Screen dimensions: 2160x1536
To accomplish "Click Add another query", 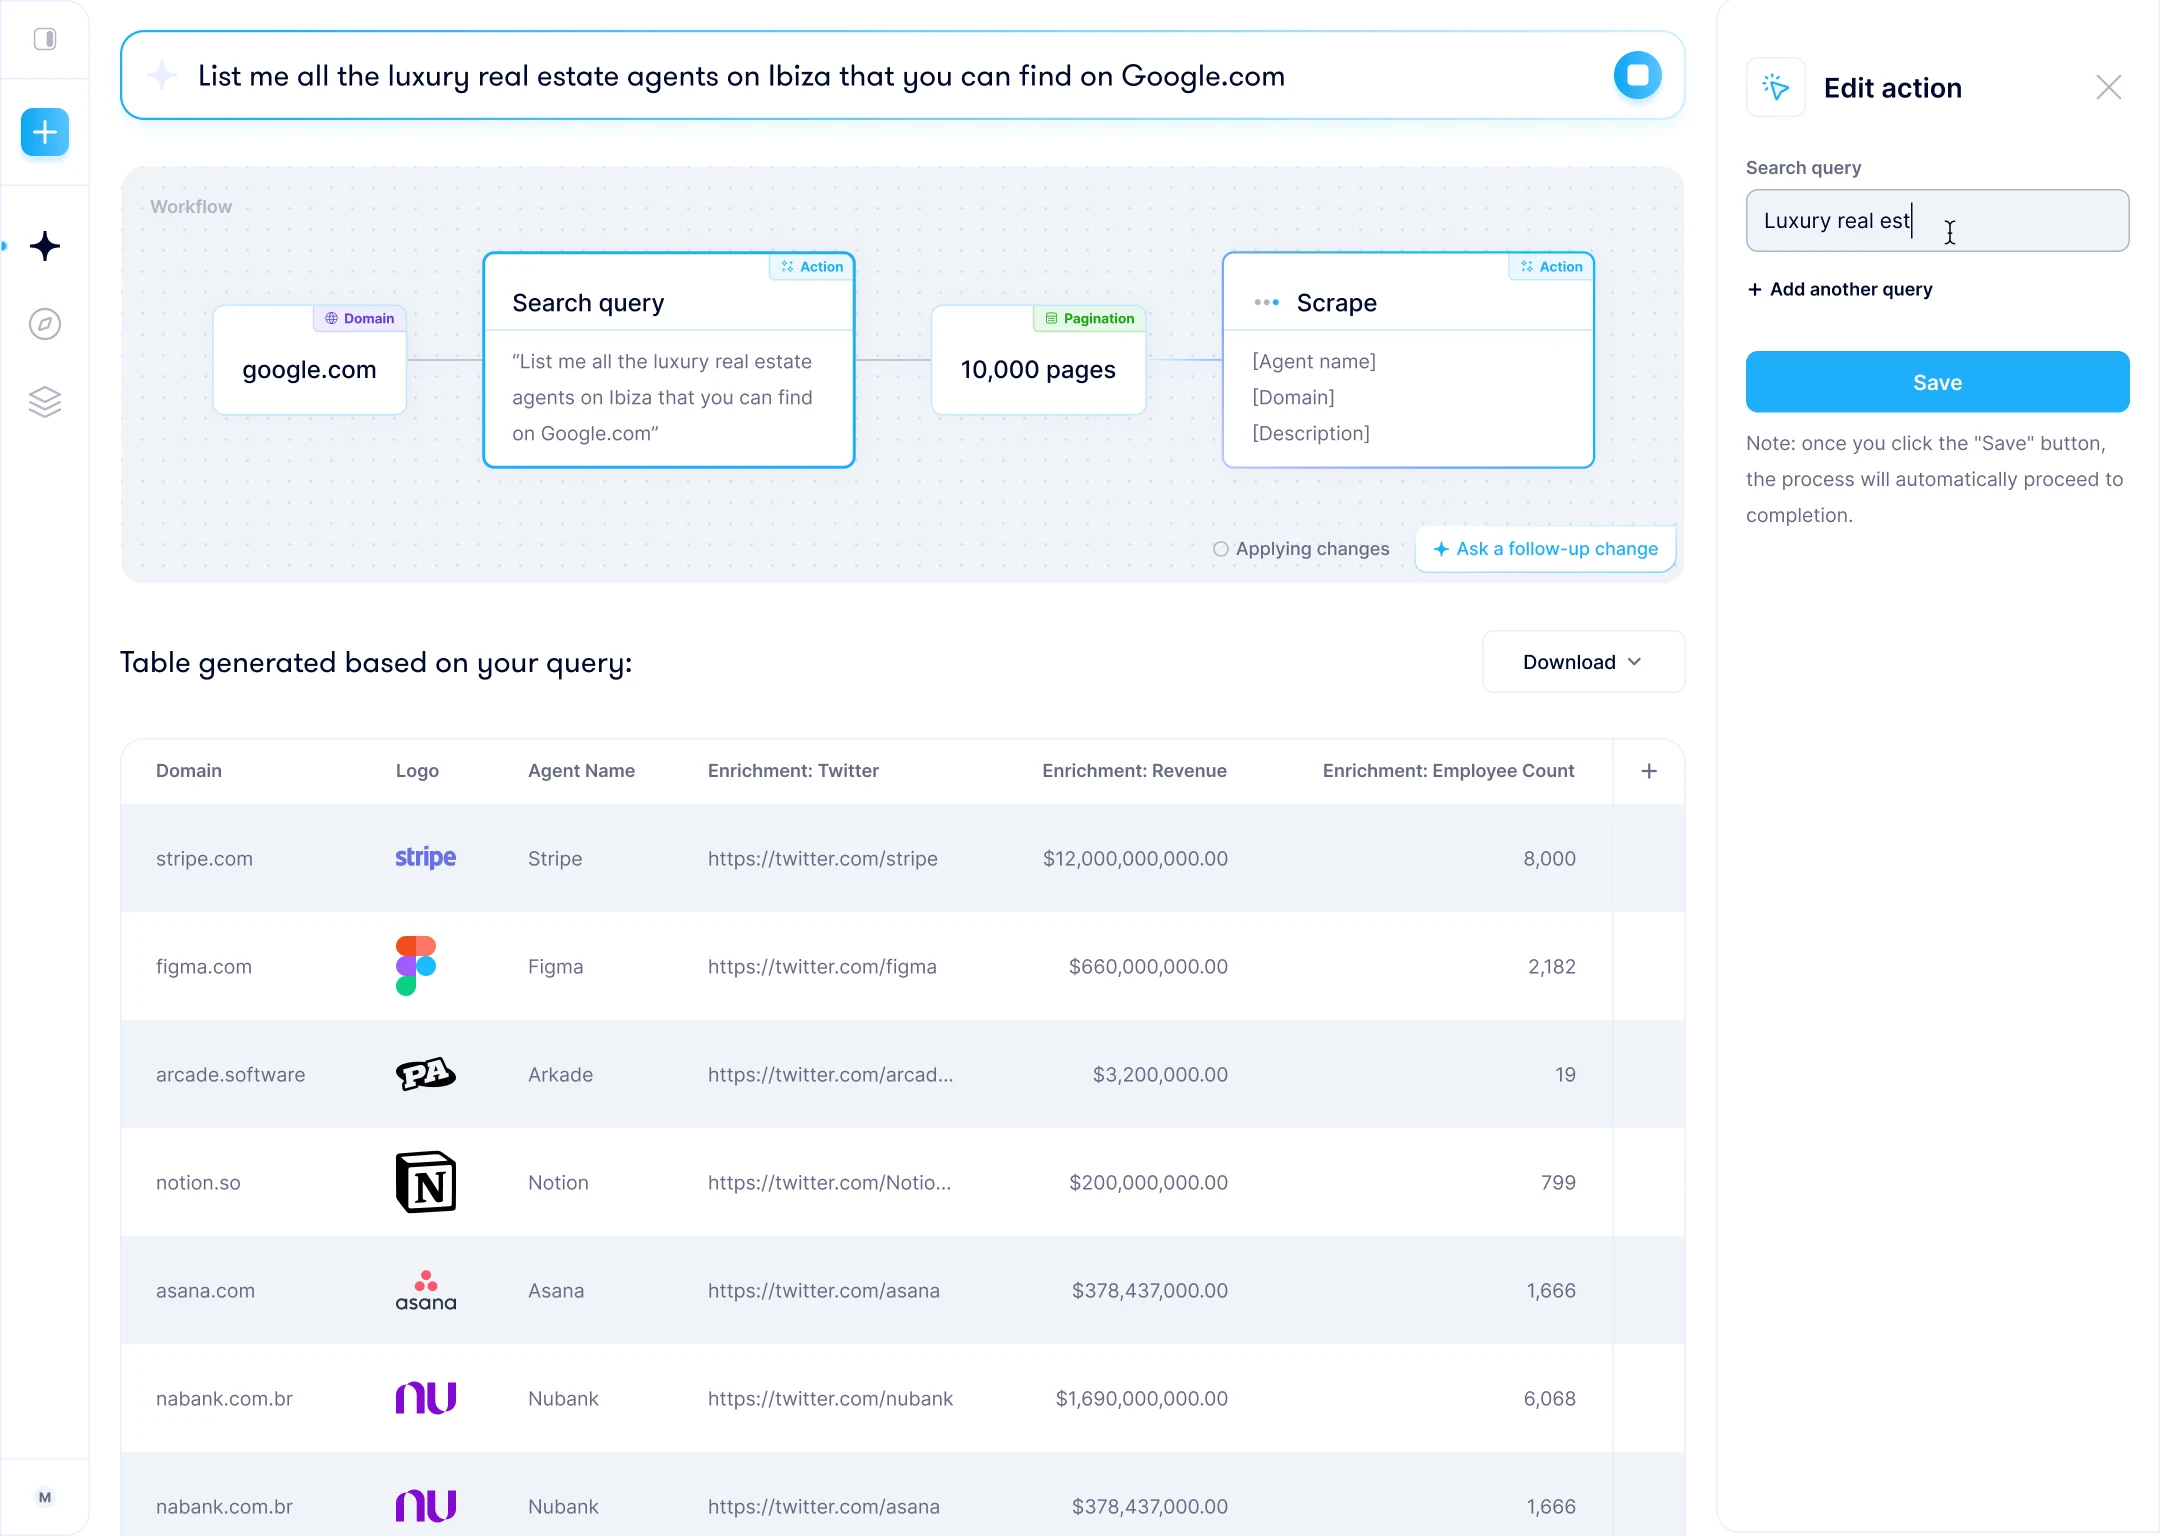I will click(1840, 289).
